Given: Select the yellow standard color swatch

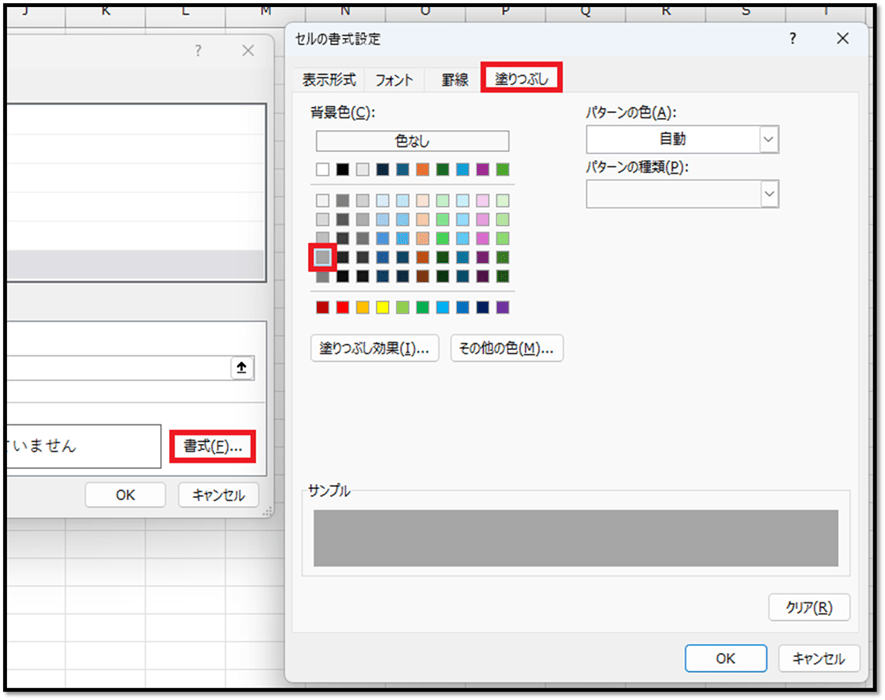Looking at the screenshot, I should pos(382,307).
